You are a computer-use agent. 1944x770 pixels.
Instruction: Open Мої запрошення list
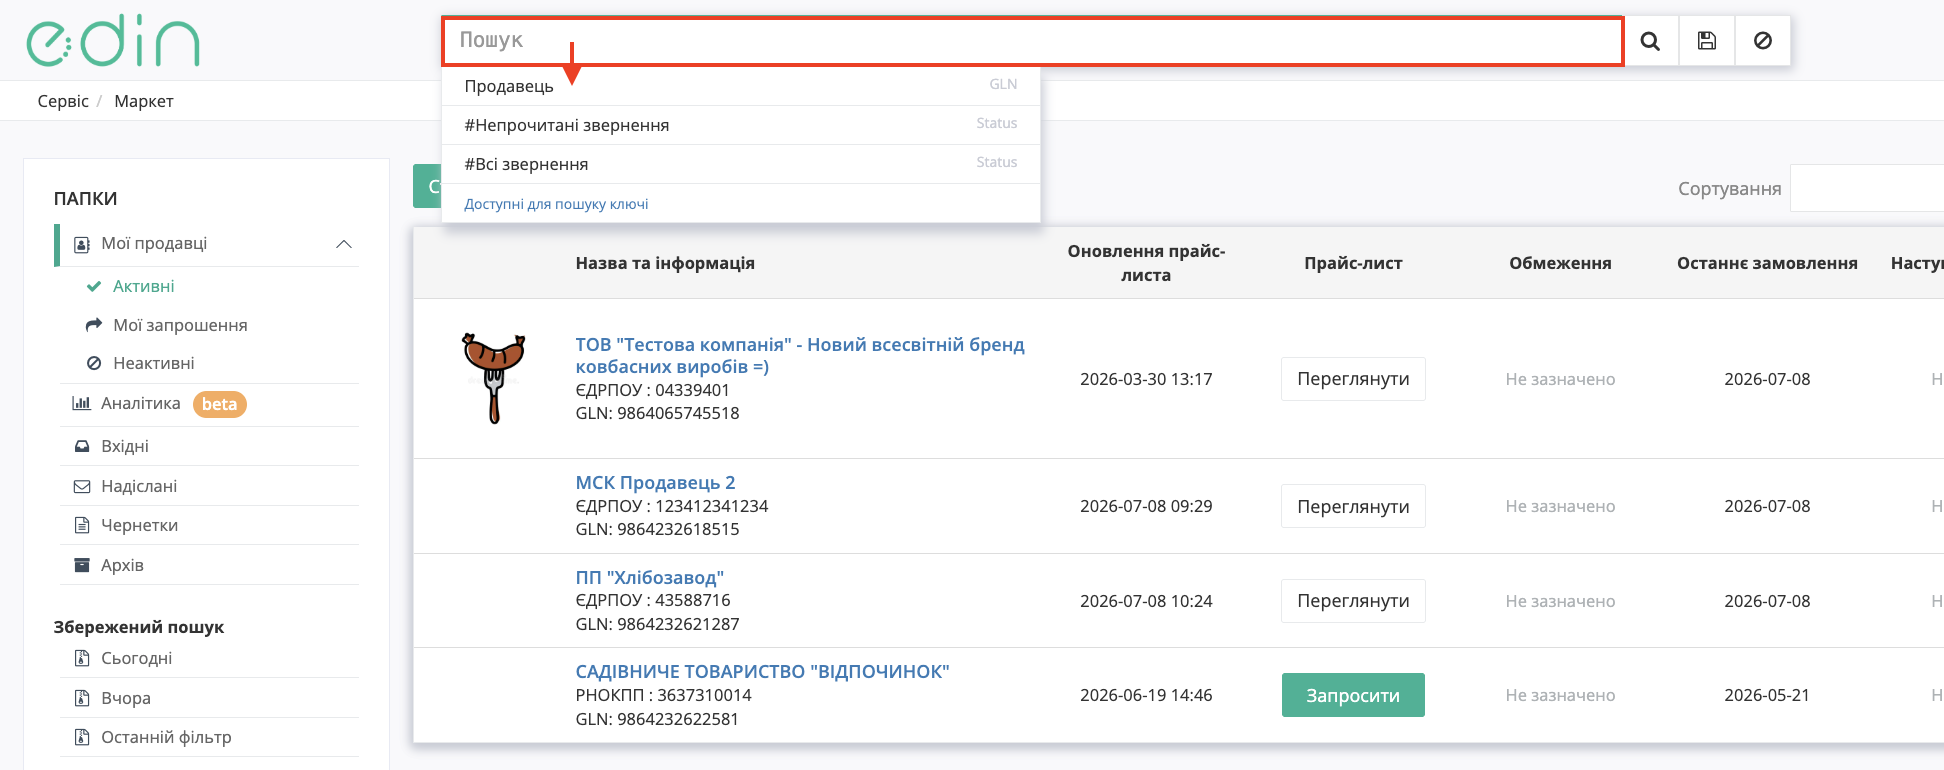coord(180,325)
